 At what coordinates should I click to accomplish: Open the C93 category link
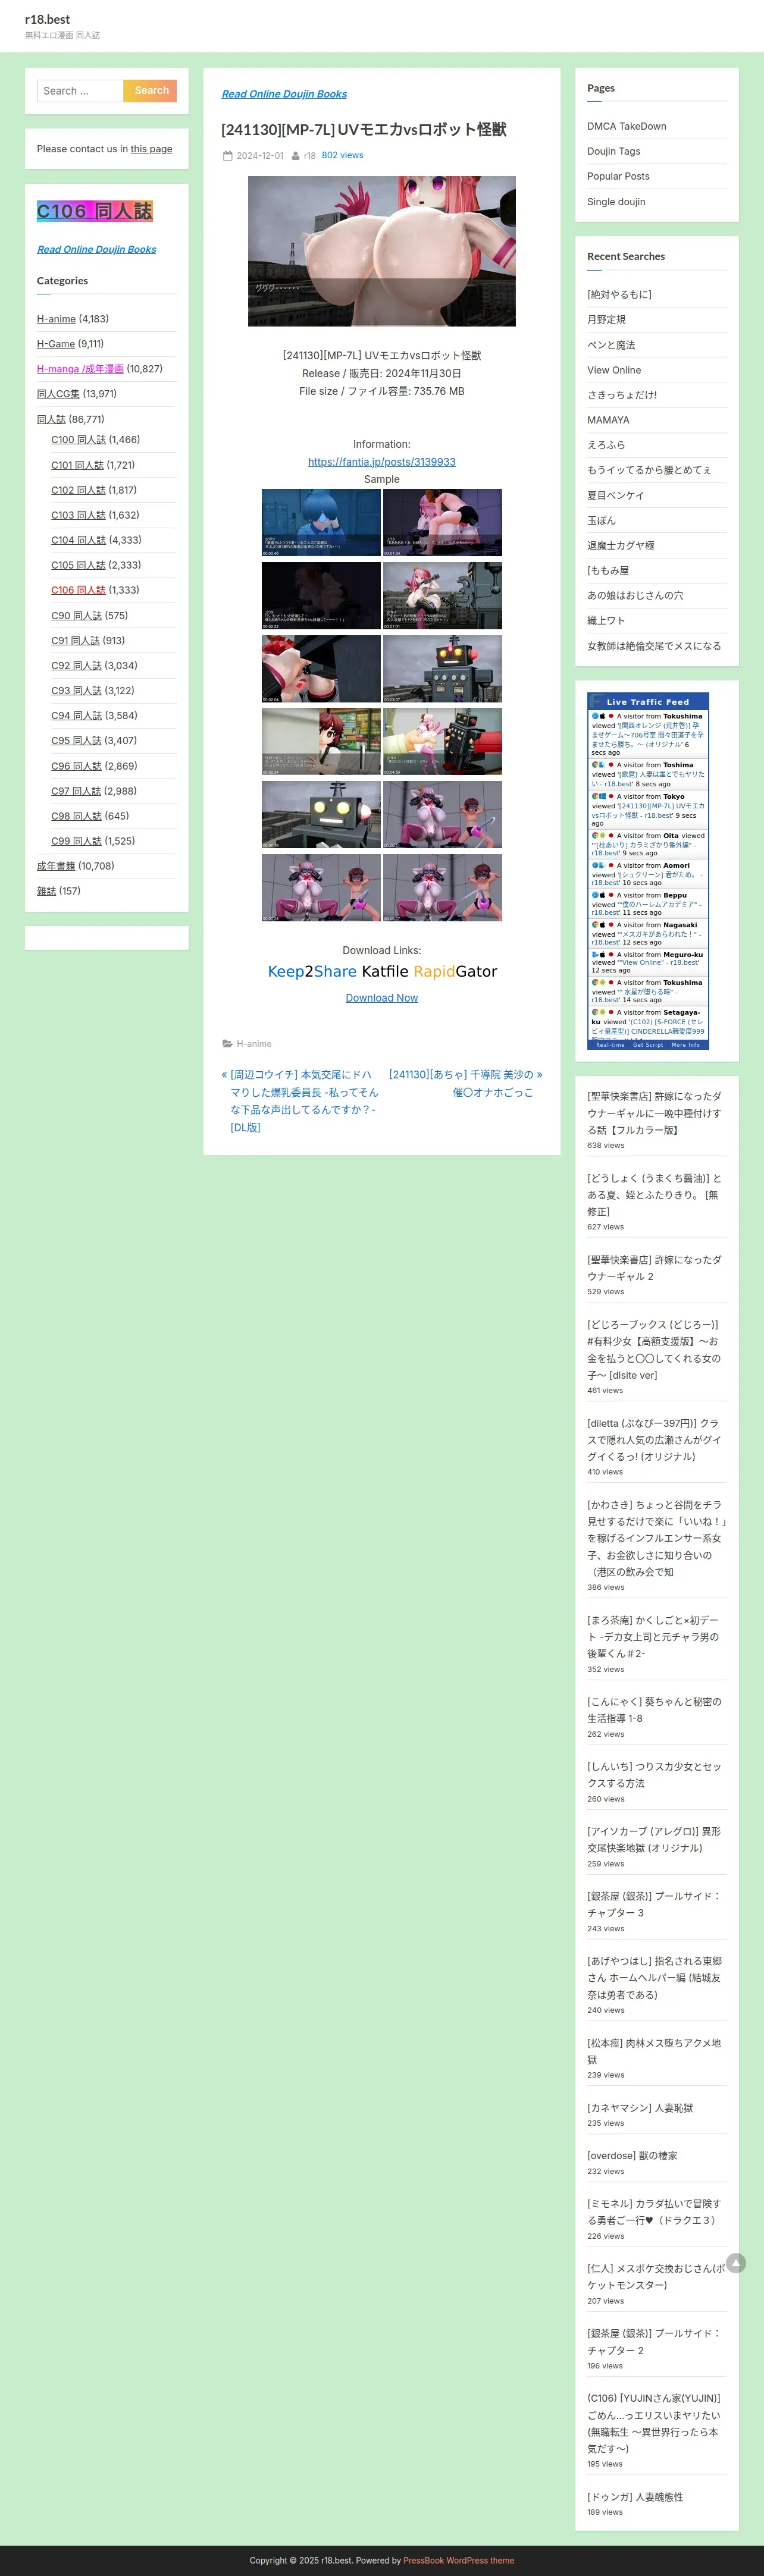(x=76, y=691)
